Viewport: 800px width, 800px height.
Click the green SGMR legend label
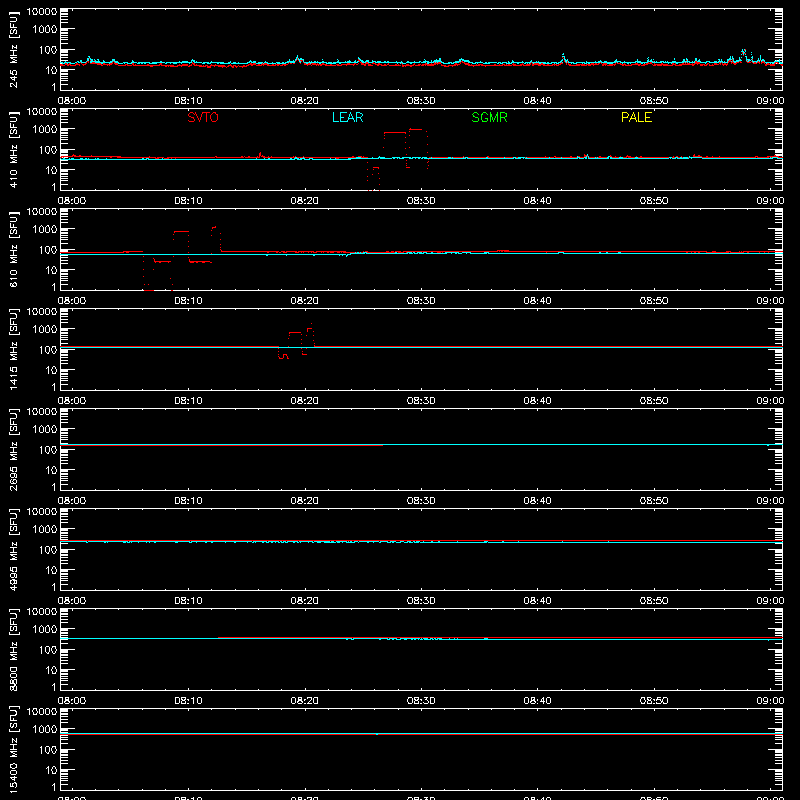pyautogui.click(x=489, y=117)
